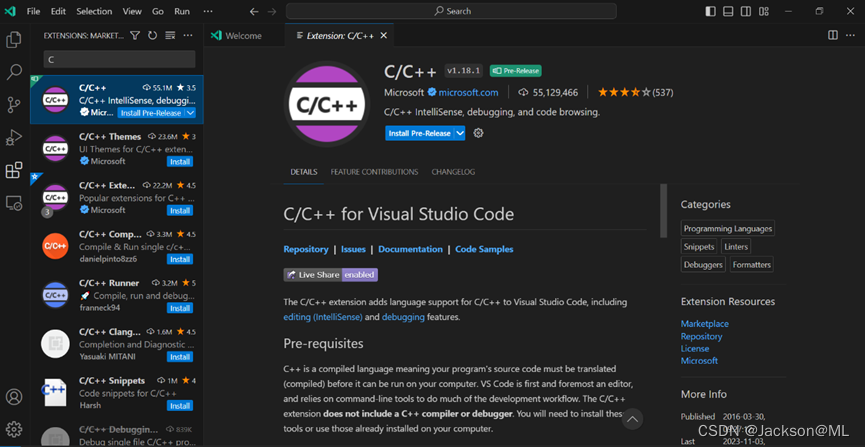Go forward with the right arrow
Image resolution: width=865 pixels, height=447 pixels.
click(x=270, y=11)
